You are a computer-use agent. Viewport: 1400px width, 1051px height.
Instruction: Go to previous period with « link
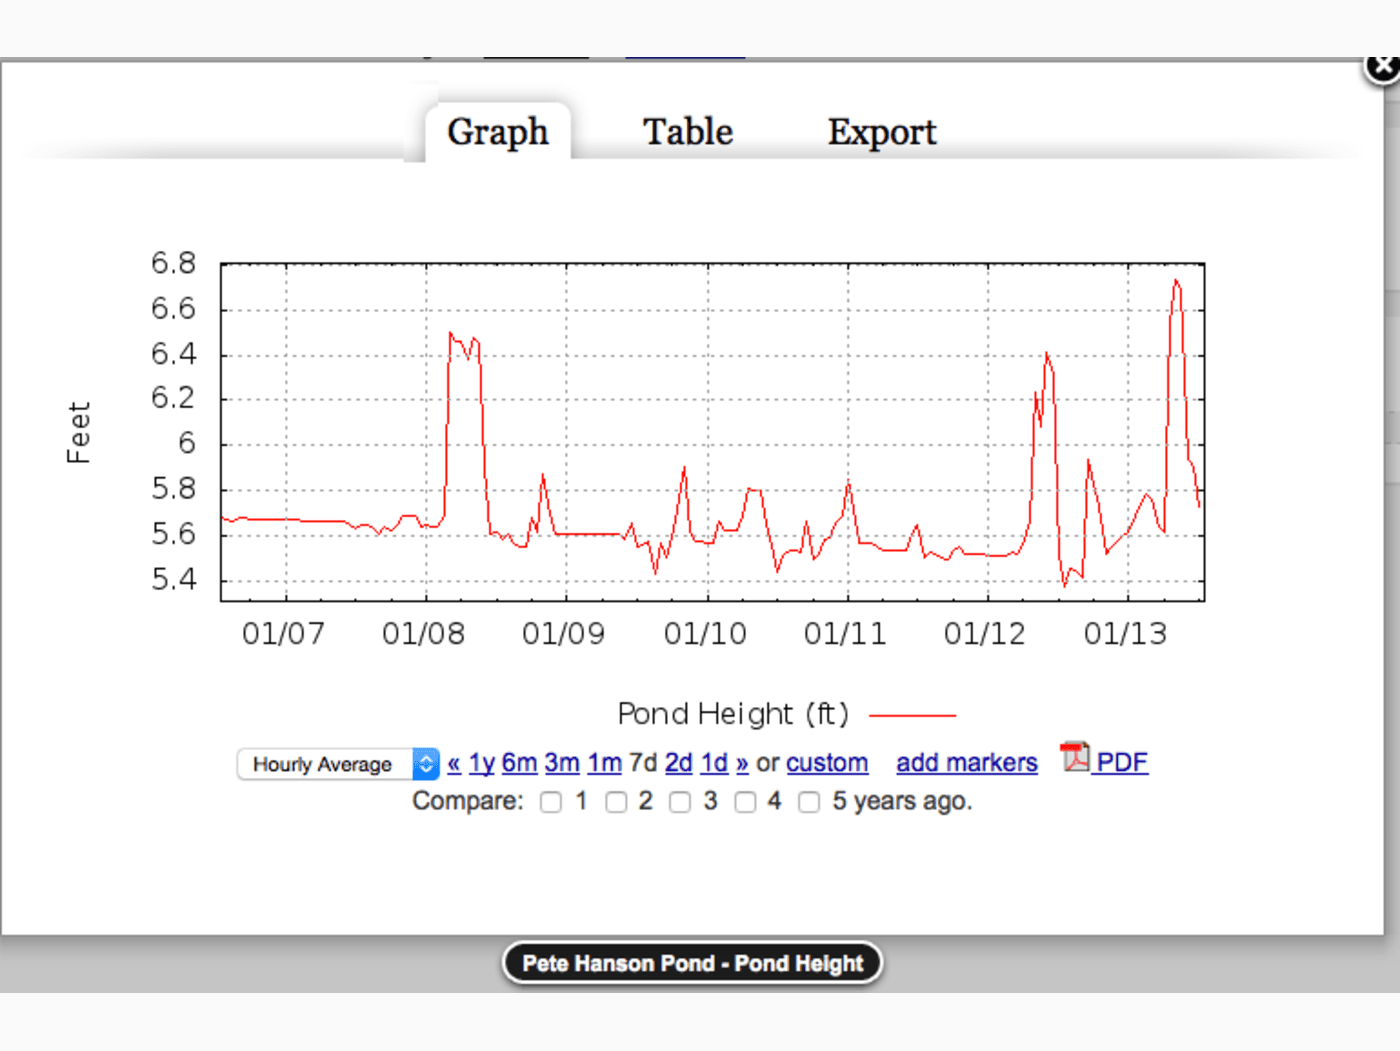coord(454,763)
